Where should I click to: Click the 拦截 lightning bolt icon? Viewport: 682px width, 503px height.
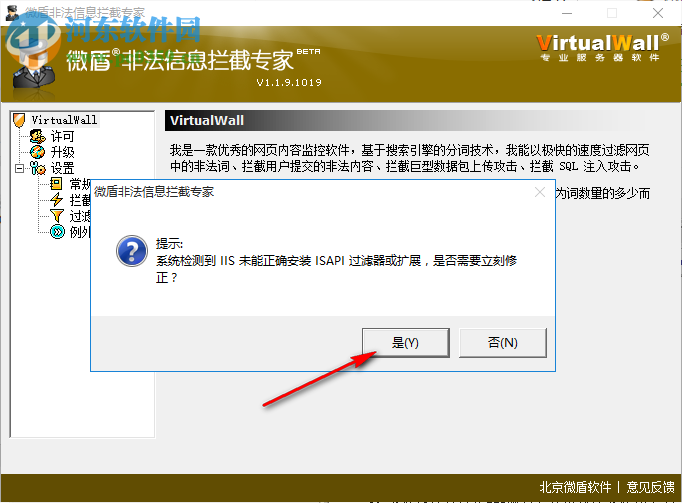click(x=56, y=200)
